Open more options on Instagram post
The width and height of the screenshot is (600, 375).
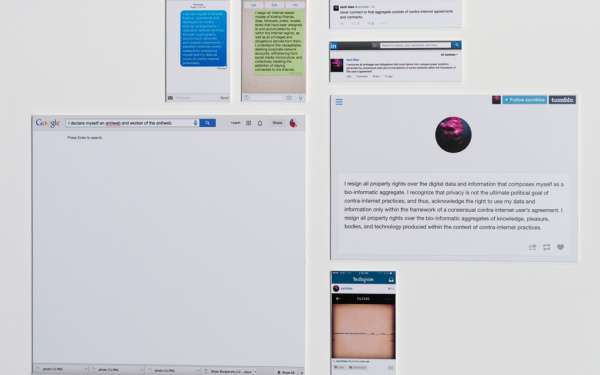tap(390, 367)
